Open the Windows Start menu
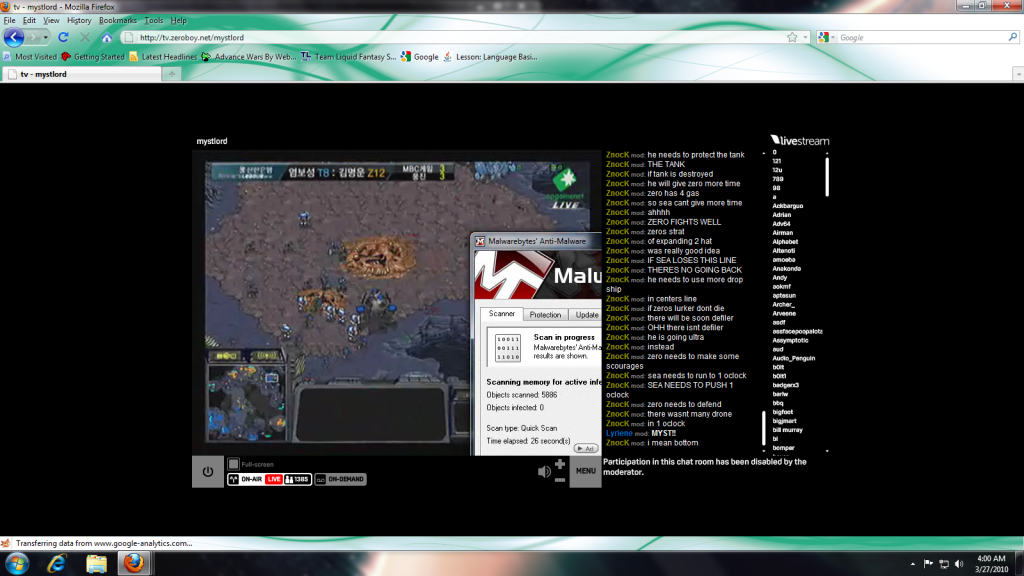Screen dimensions: 1024x576 (16, 564)
